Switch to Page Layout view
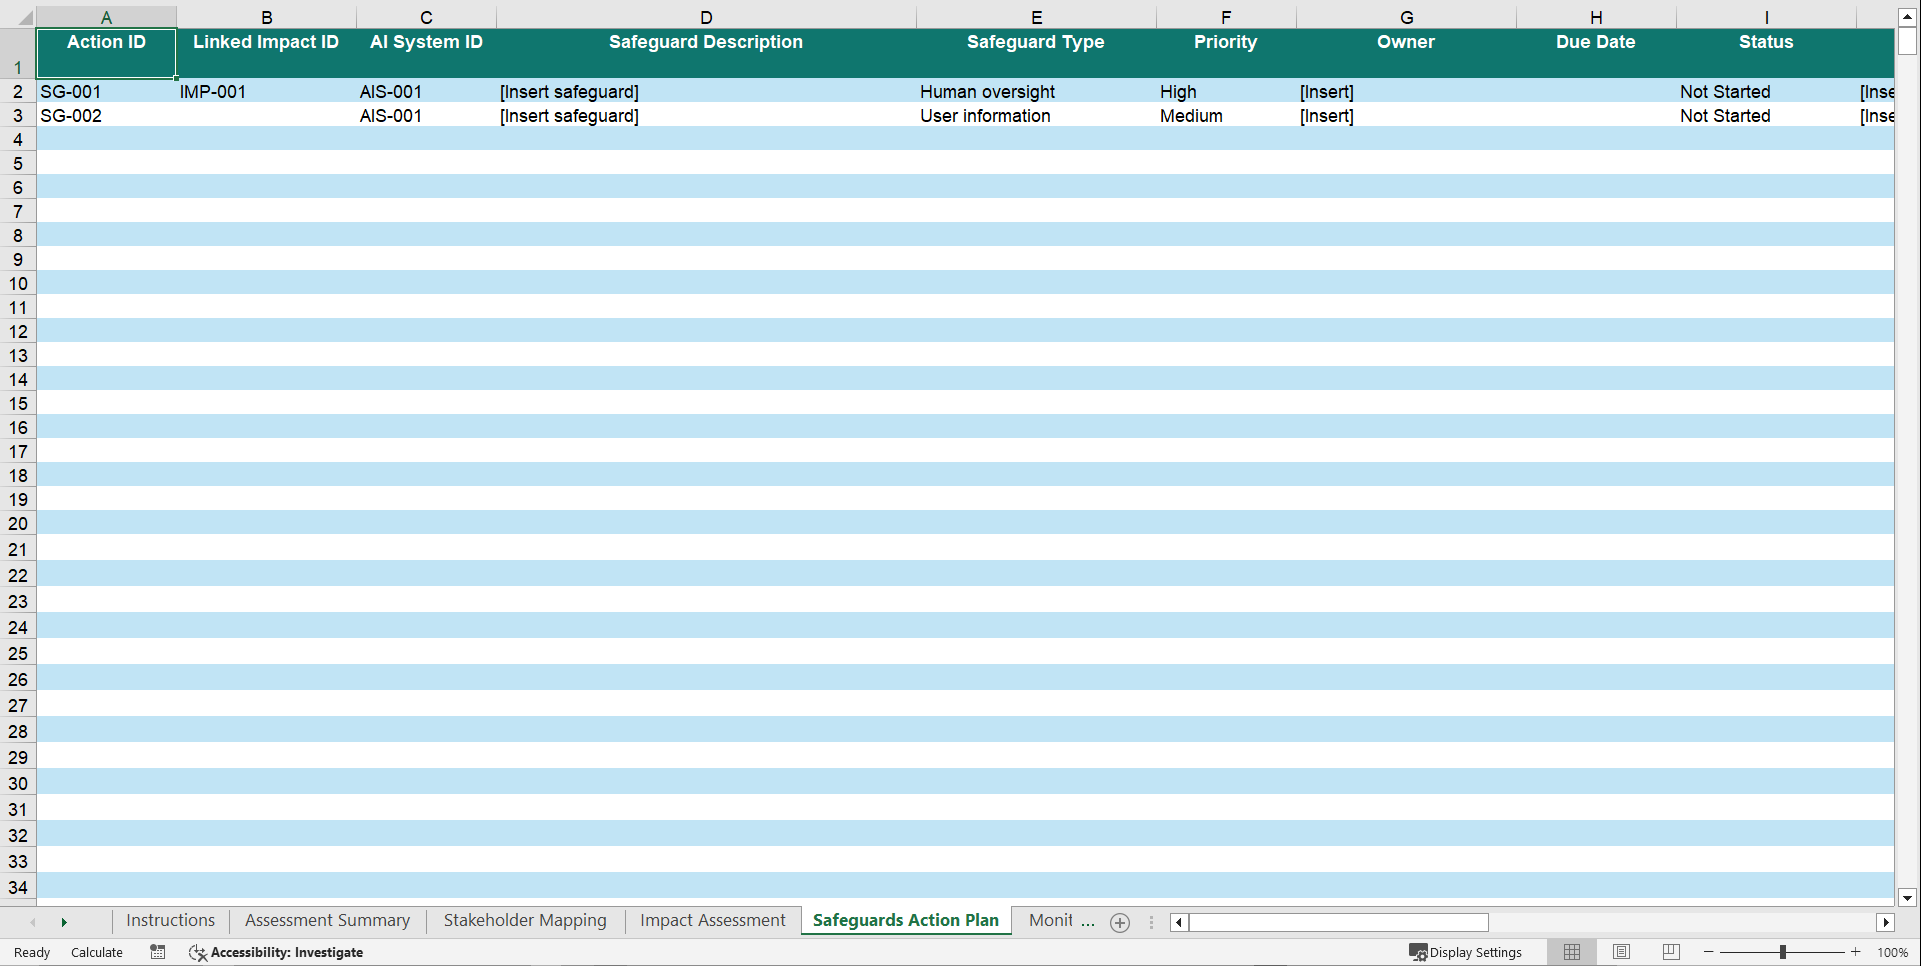Screen dimensions: 1921x966 tap(1622, 952)
